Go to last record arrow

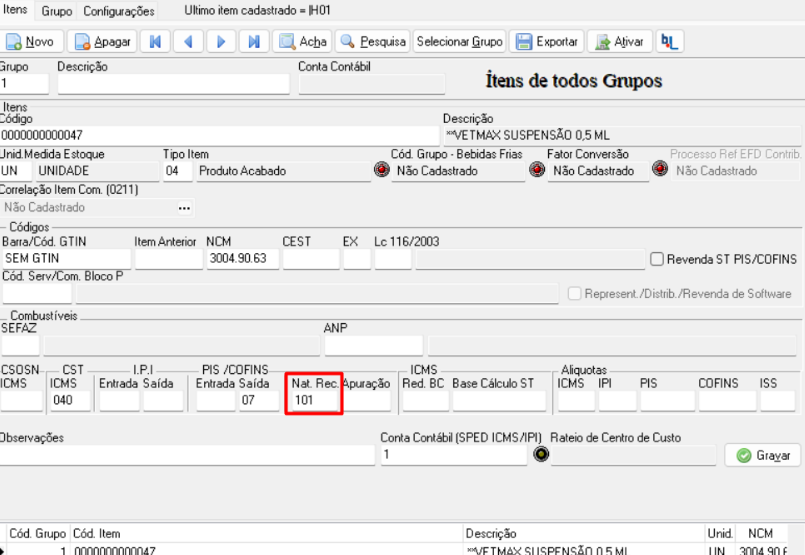pyautogui.click(x=254, y=42)
